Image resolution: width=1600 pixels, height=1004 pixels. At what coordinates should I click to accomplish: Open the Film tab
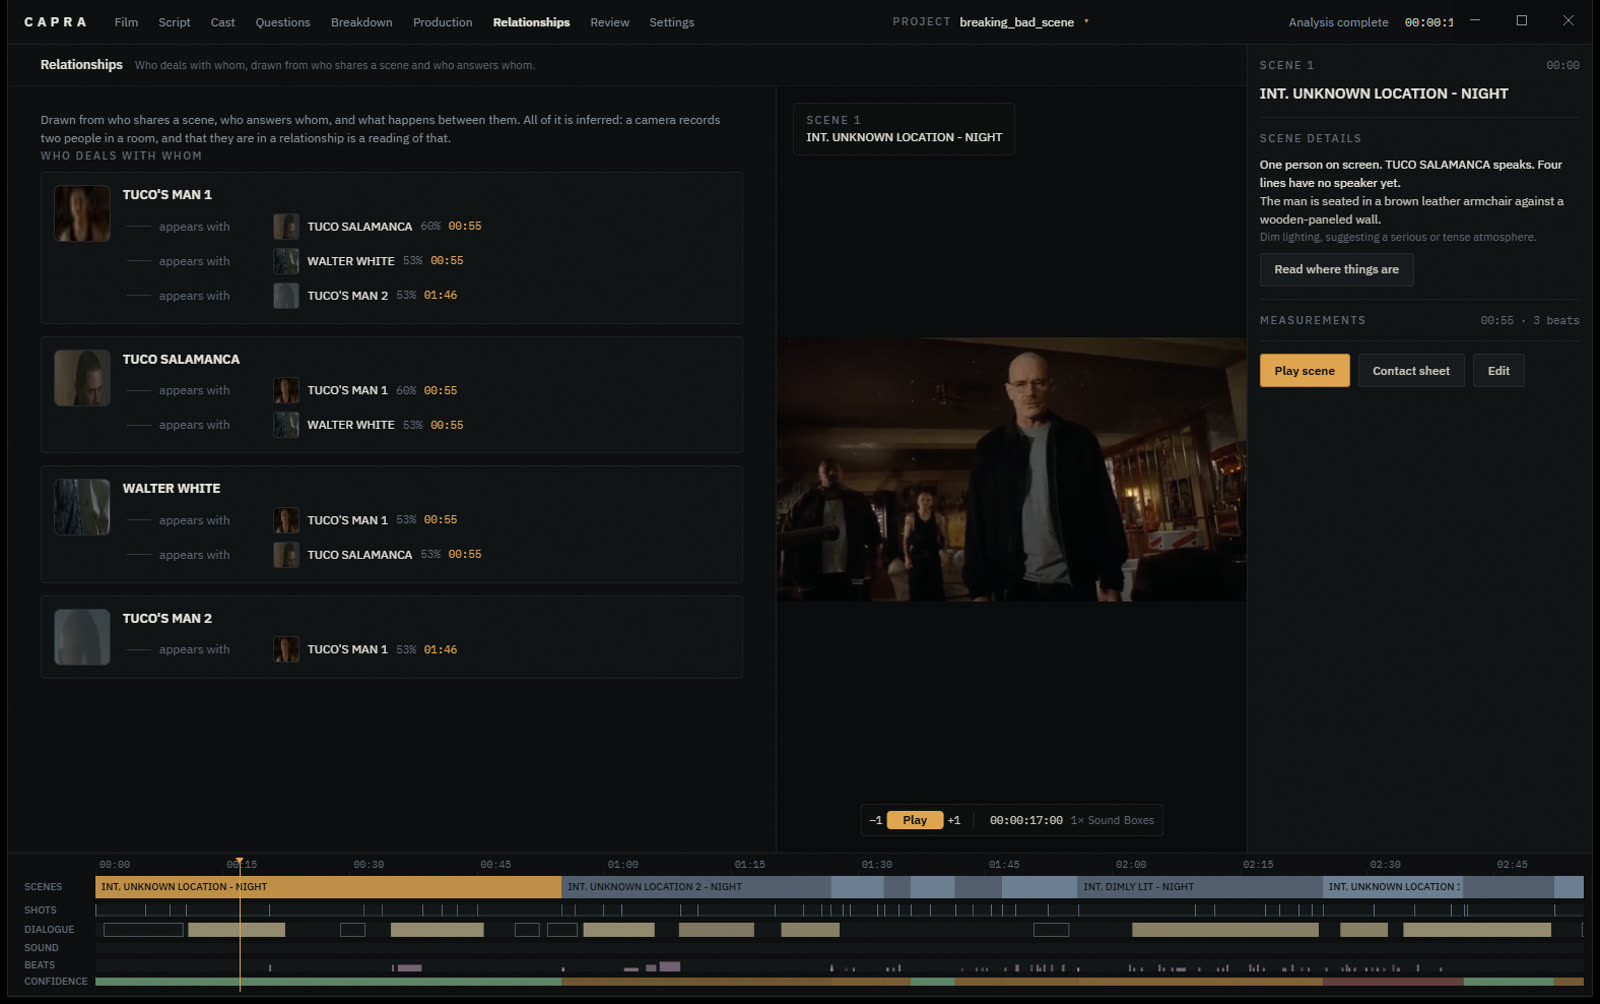[x=126, y=22]
